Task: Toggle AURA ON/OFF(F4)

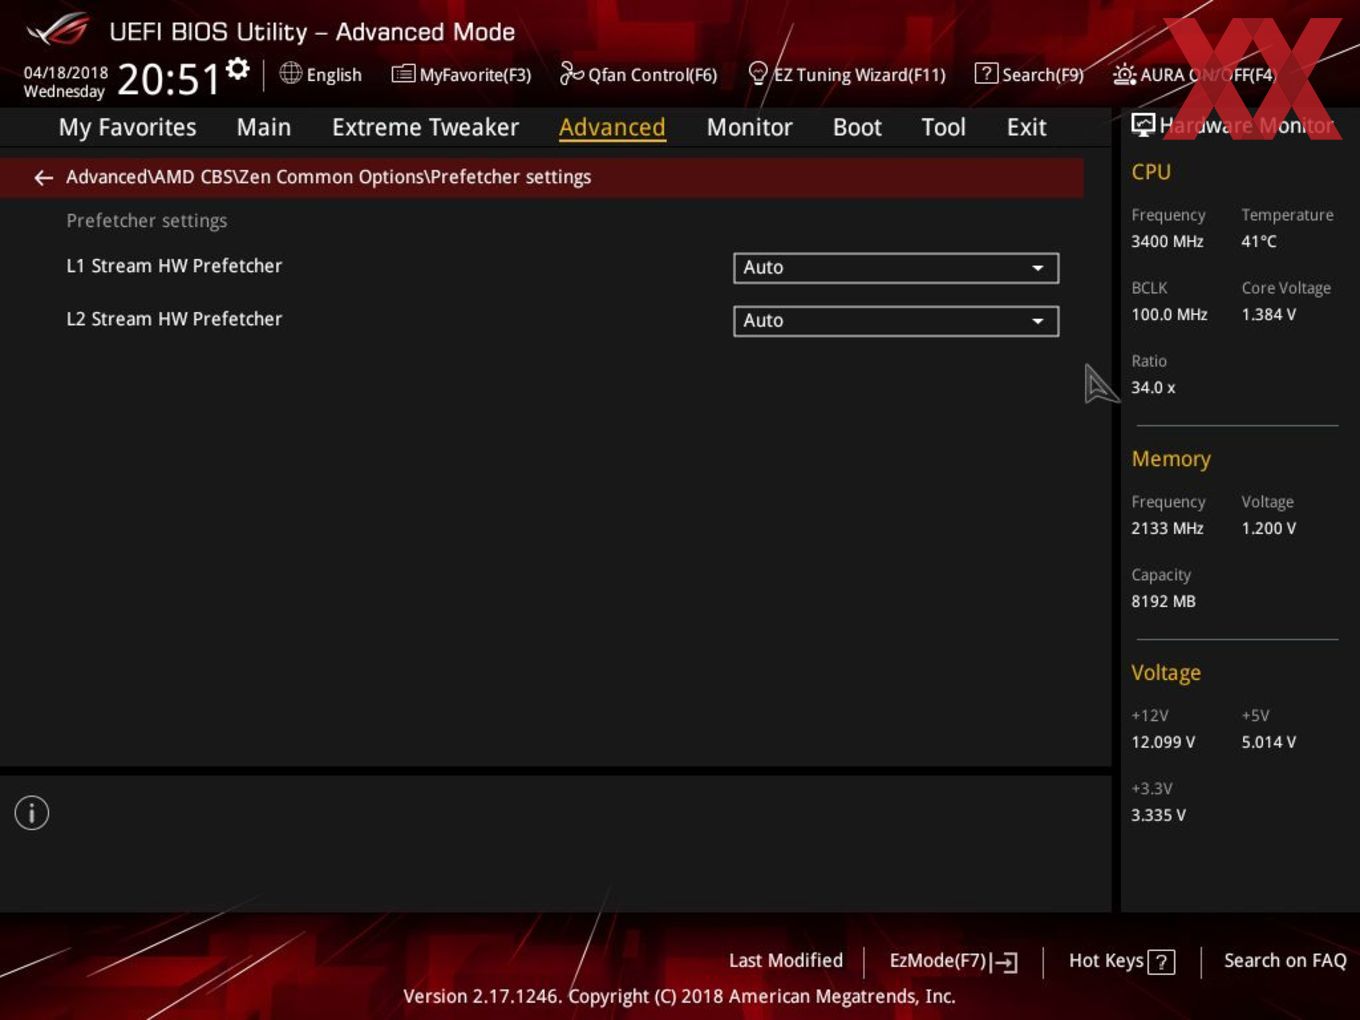Action: [x=1194, y=74]
